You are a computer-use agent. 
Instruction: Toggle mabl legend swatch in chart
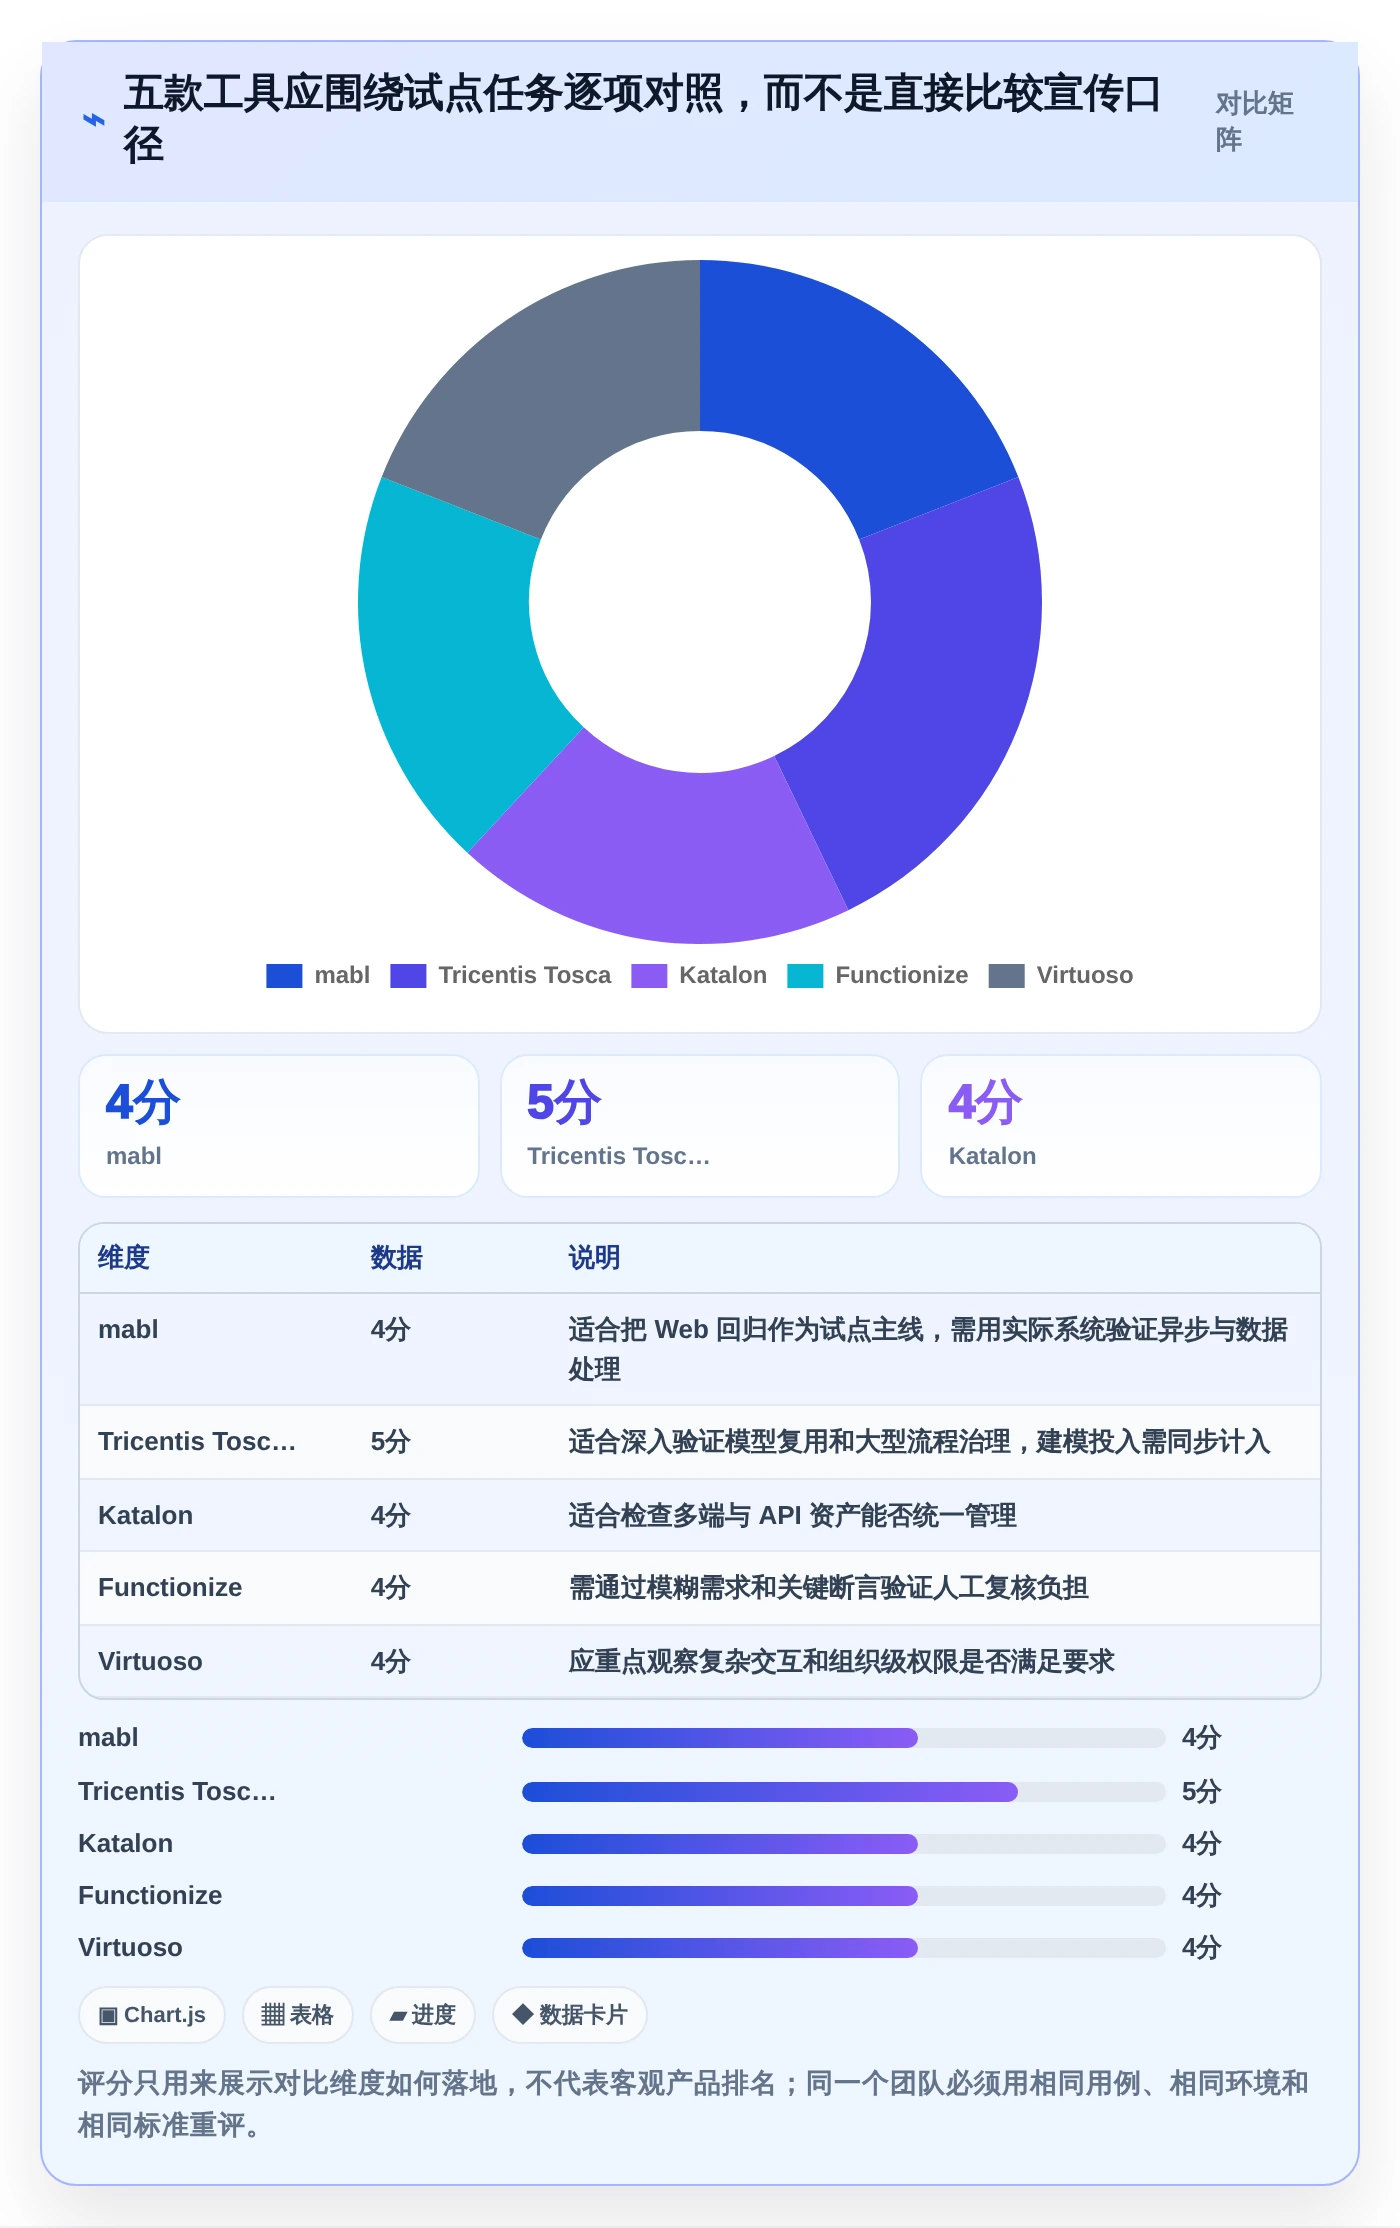(284, 975)
